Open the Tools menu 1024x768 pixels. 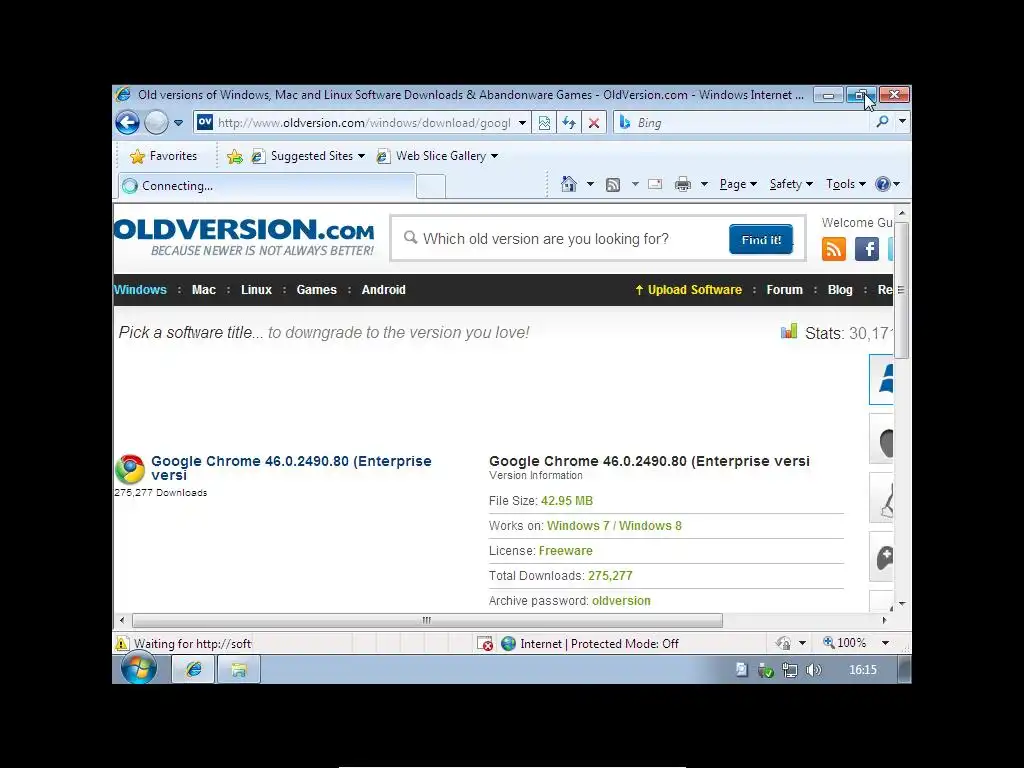[846, 184]
